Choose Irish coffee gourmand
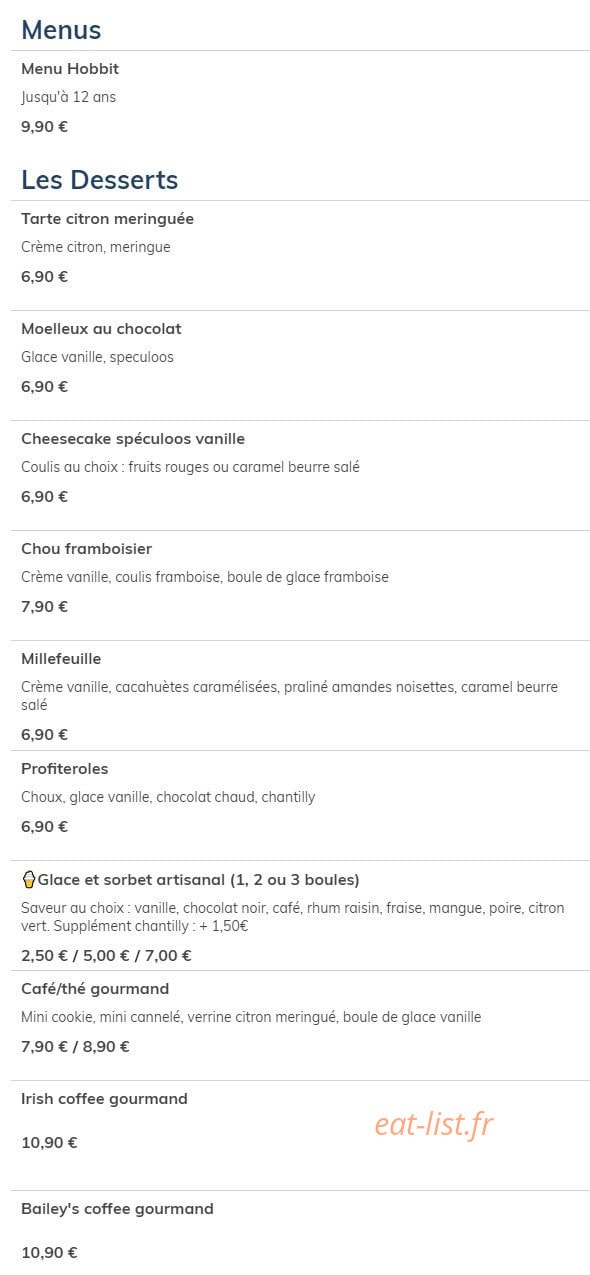Image resolution: width=590 pixels, height=1275 pixels. coord(105,1099)
